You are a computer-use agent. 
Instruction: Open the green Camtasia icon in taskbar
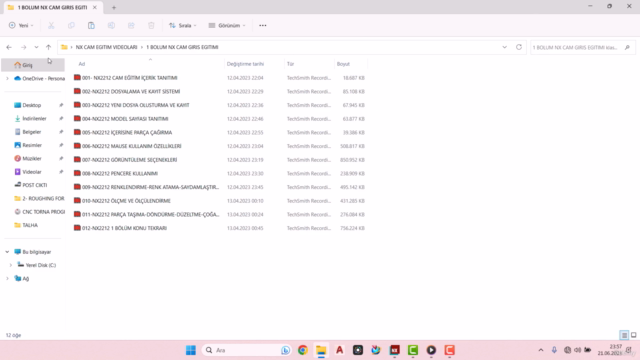(413, 350)
